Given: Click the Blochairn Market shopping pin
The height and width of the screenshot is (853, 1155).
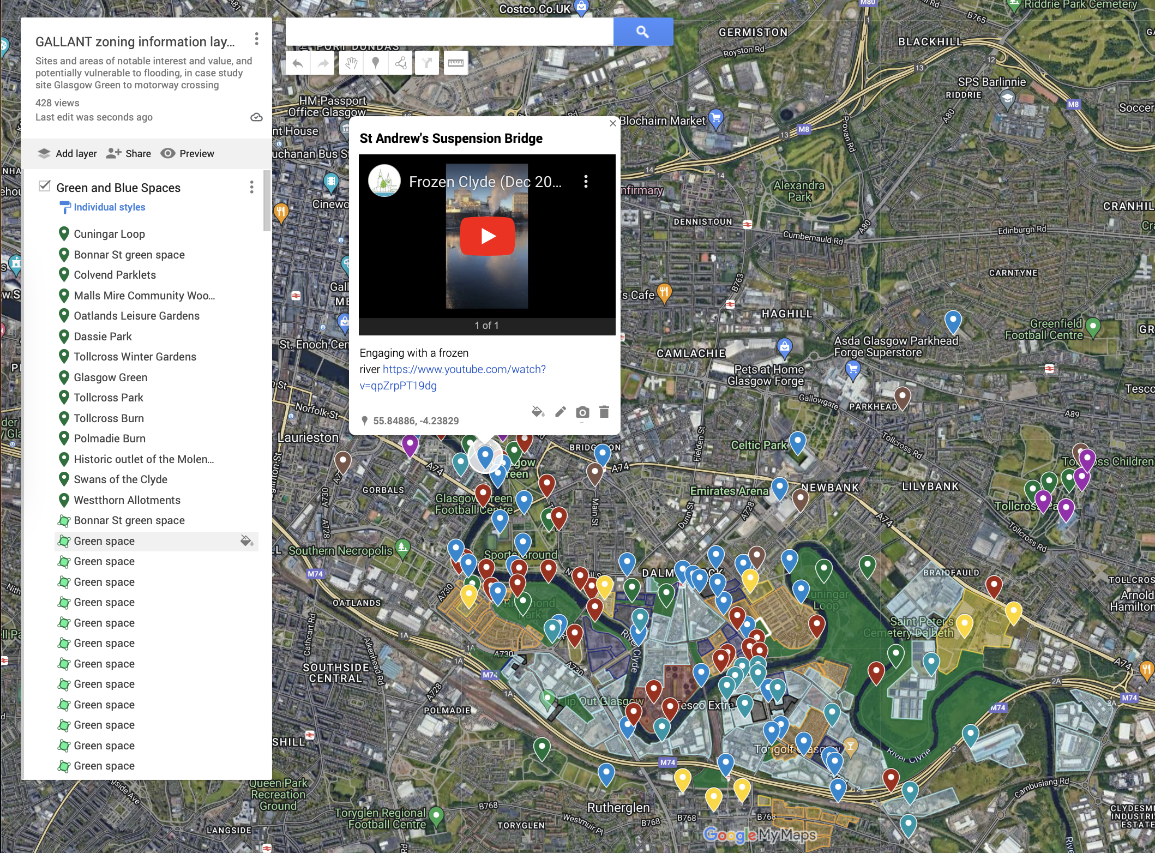Looking at the screenshot, I should click(x=715, y=119).
